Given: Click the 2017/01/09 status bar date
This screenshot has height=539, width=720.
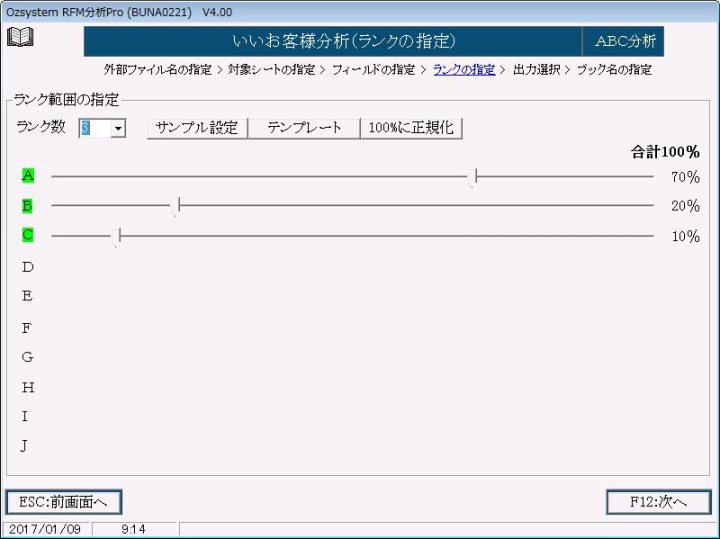Looking at the screenshot, I should pyautogui.click(x=45, y=529).
